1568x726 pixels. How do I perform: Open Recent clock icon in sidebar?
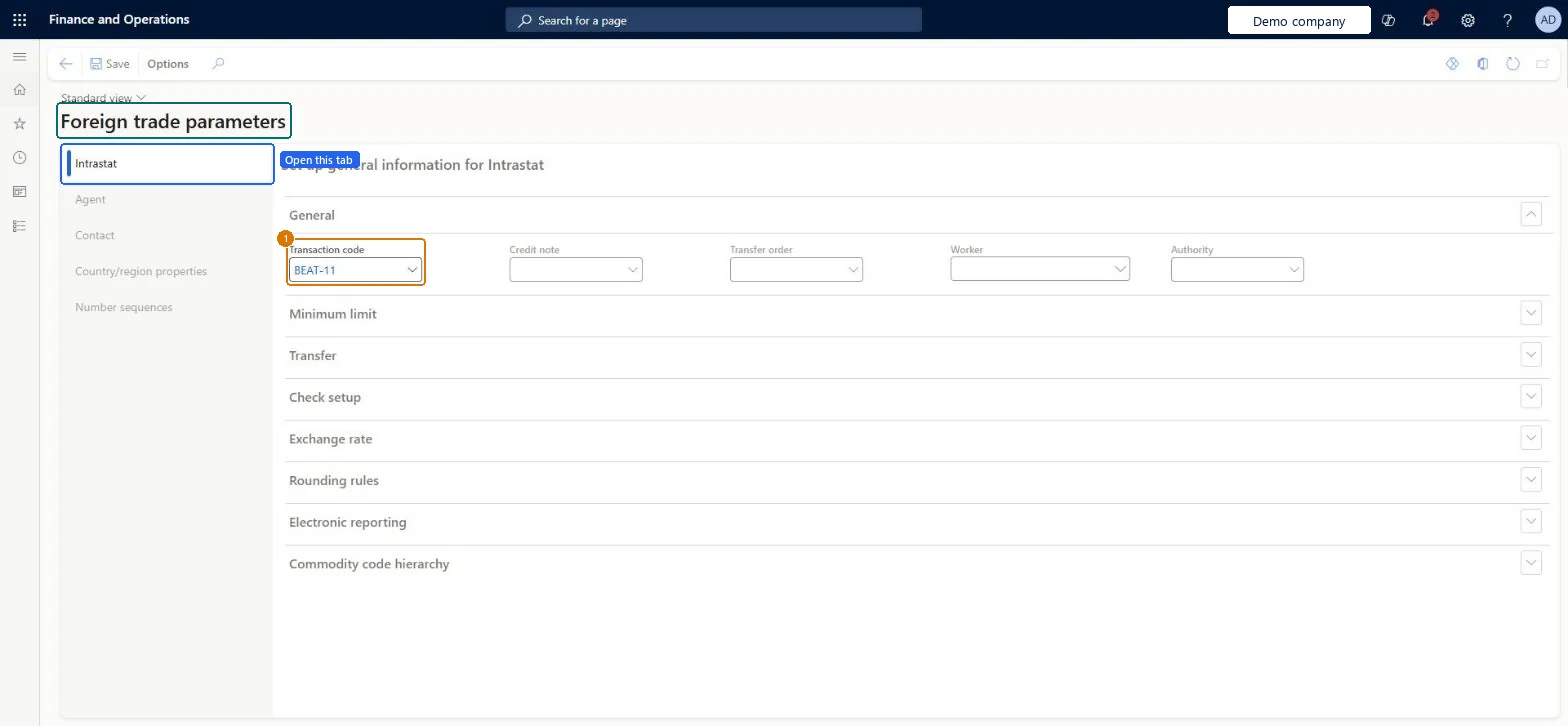[x=19, y=158]
